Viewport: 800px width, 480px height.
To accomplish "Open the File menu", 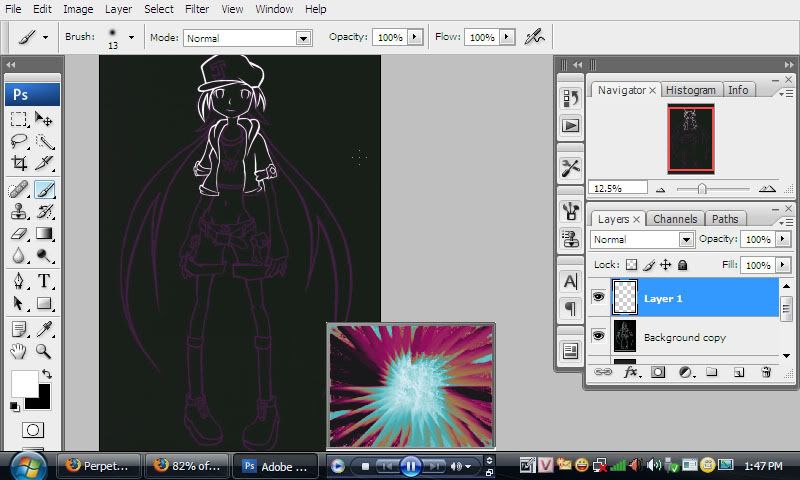I will pyautogui.click(x=13, y=9).
